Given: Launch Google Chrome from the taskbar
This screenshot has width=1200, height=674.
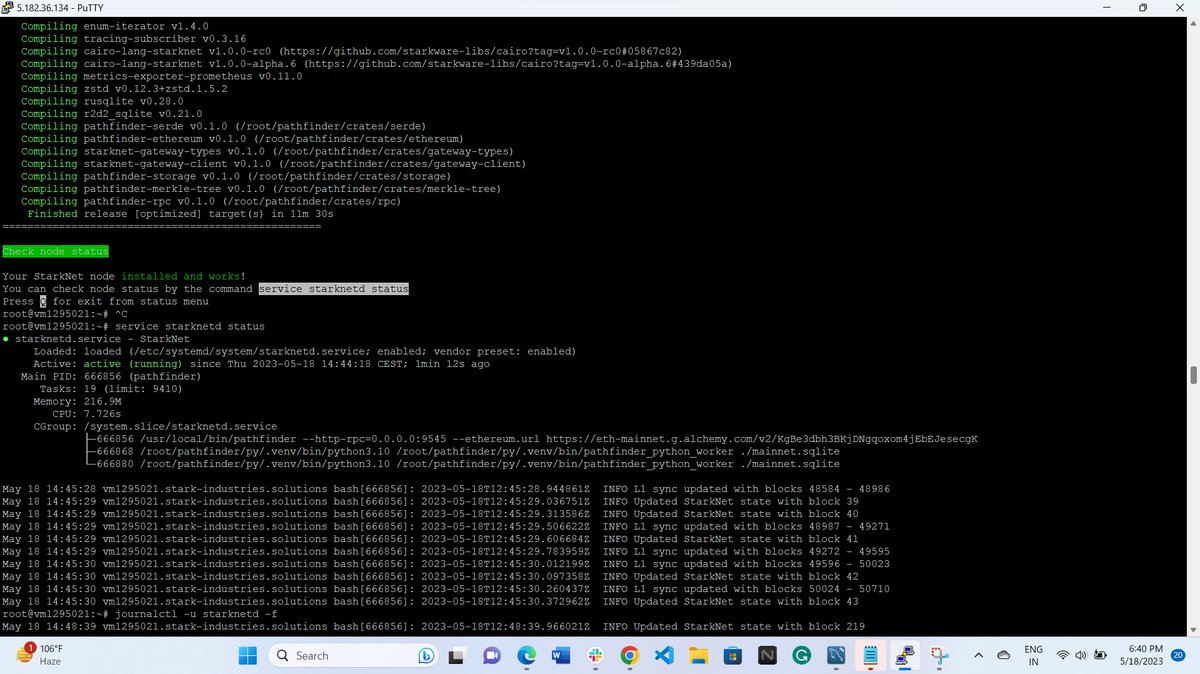Looking at the screenshot, I should 629,655.
